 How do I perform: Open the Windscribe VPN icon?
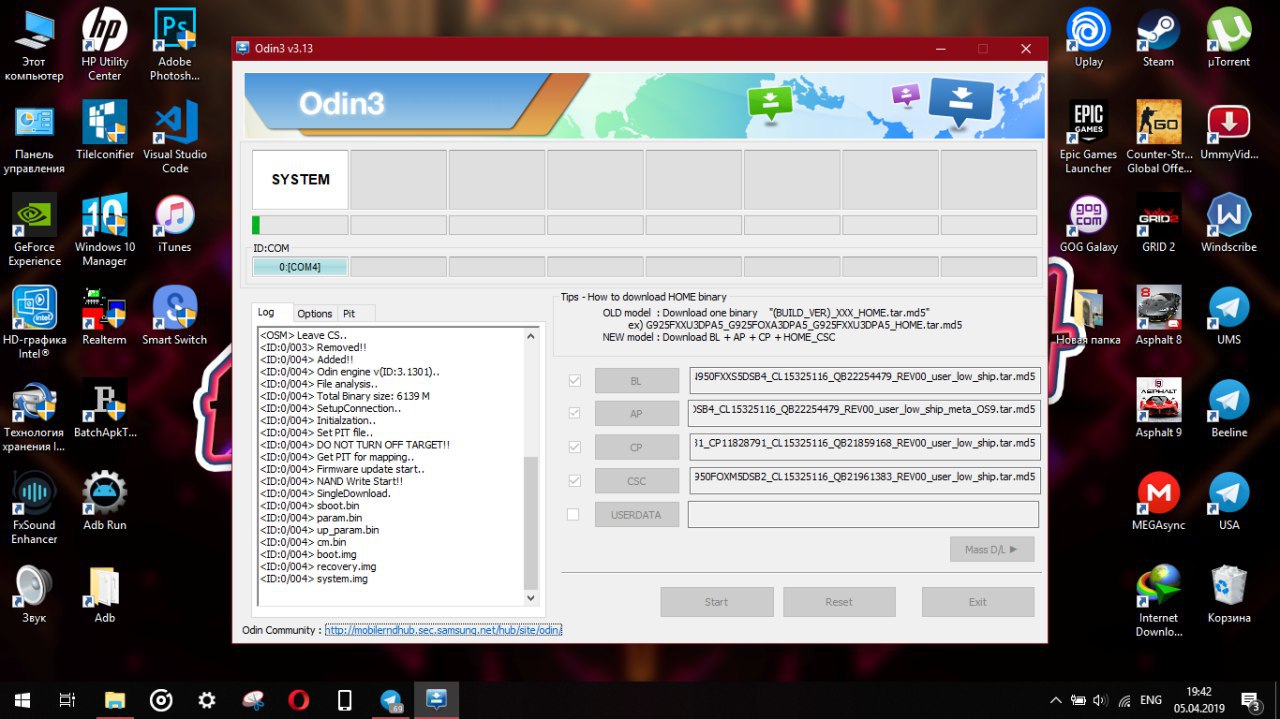(x=1228, y=223)
